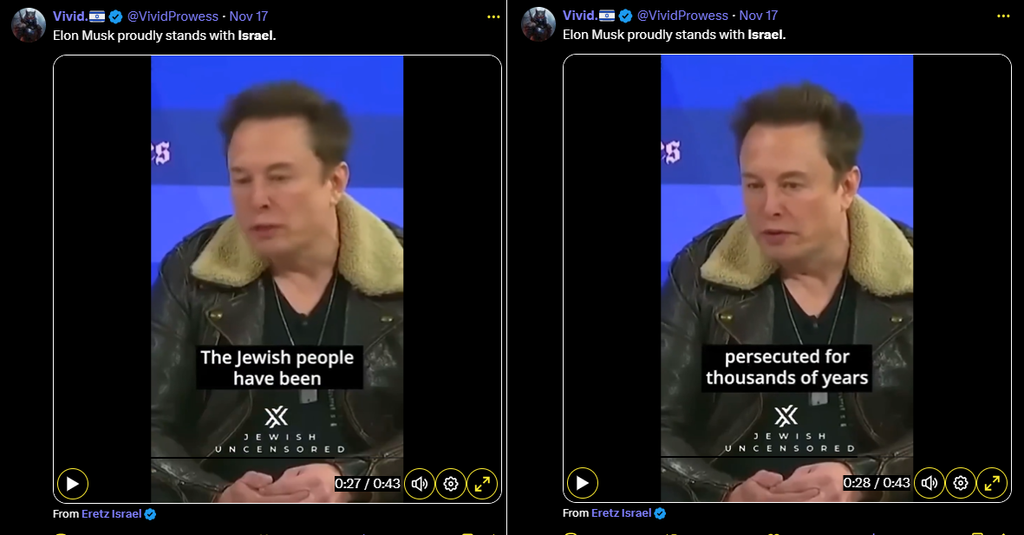Viewport: 1024px width, 535px height.
Task: Open Eretz Israel source link on left
Action: (111, 514)
